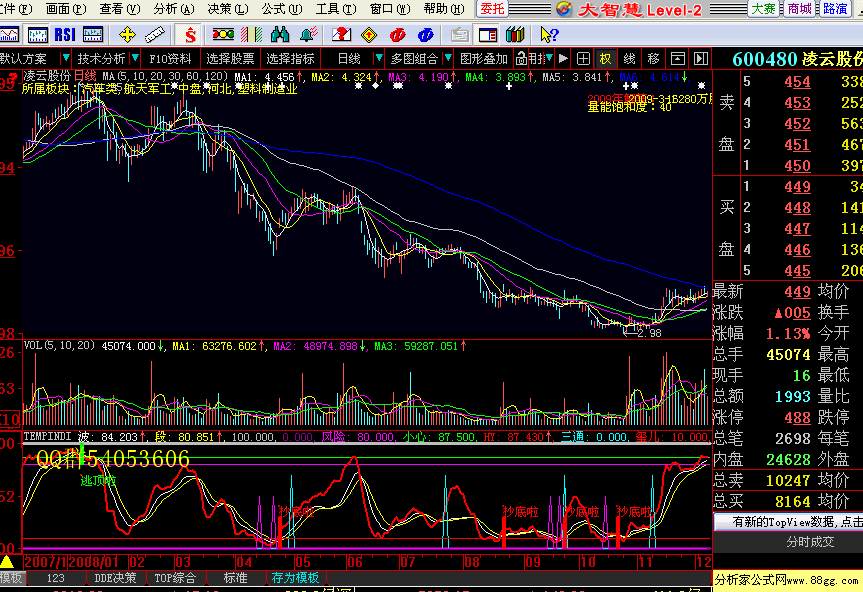Open the 窗口(W) menu
The width and height of the screenshot is (863, 592).
pyautogui.click(x=390, y=9)
